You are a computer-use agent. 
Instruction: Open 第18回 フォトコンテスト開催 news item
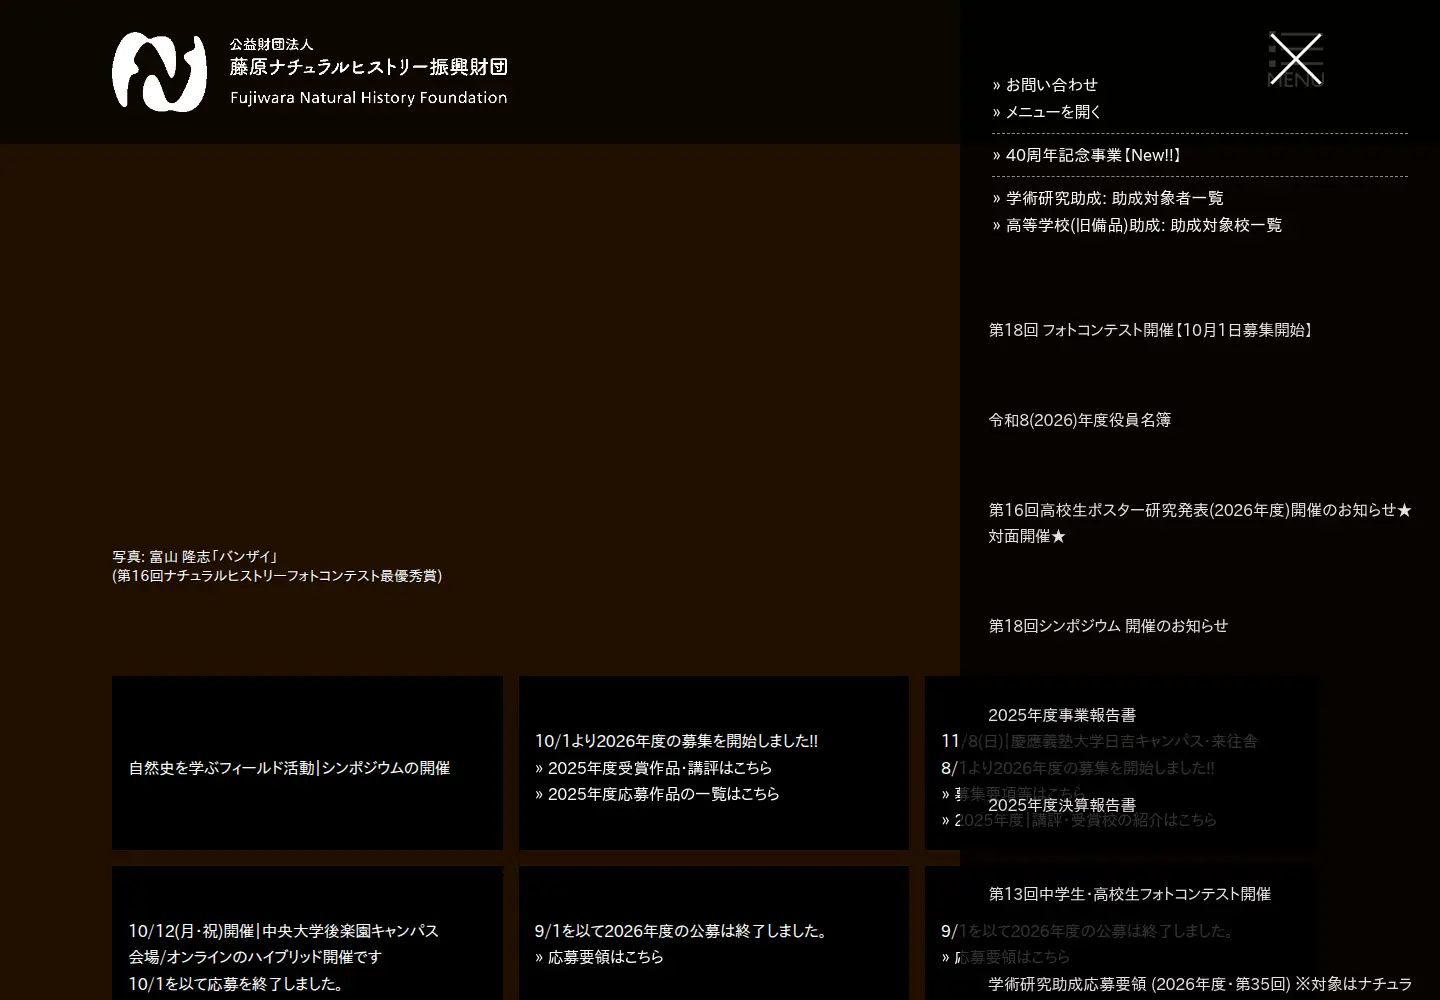pos(1152,330)
